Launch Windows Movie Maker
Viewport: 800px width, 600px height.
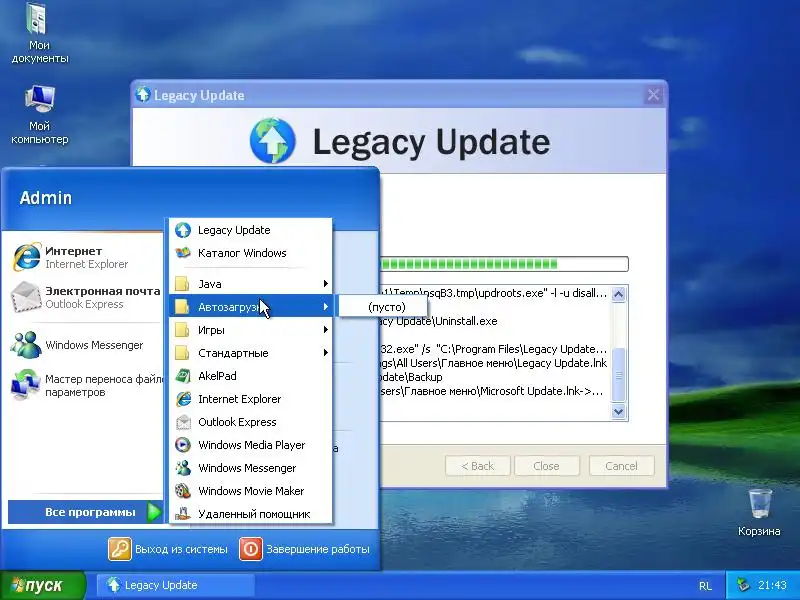[x=251, y=491]
